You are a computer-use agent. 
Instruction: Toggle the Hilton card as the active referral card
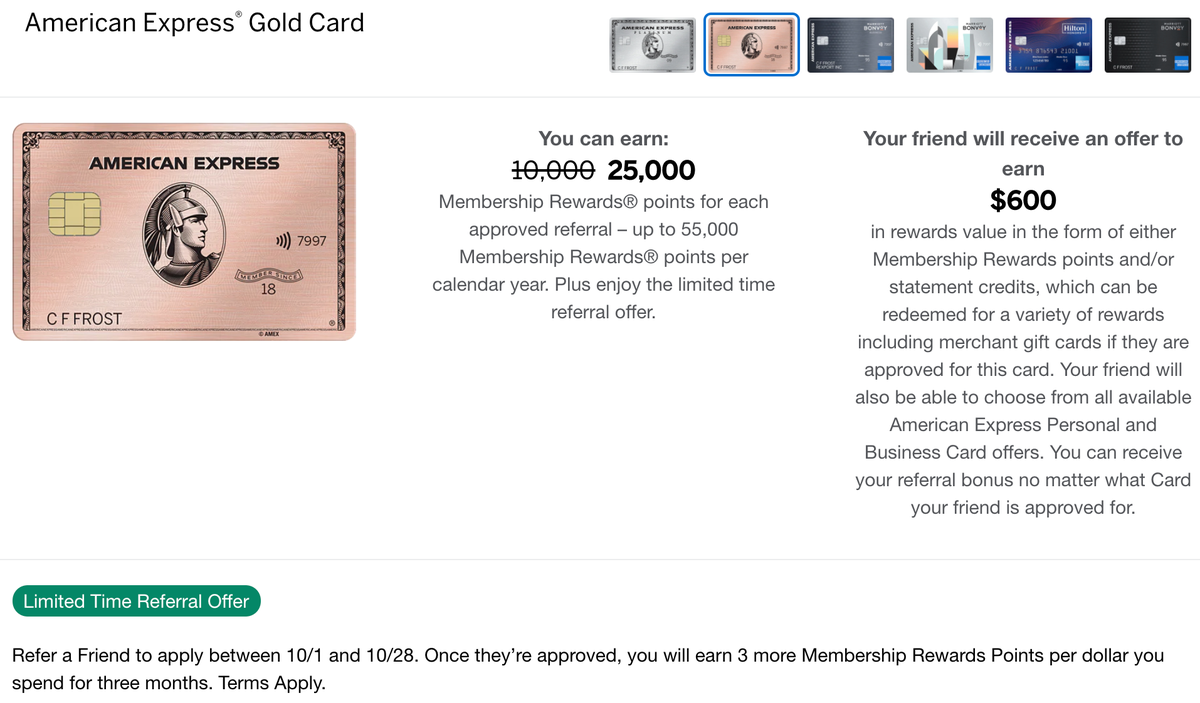(1048, 45)
